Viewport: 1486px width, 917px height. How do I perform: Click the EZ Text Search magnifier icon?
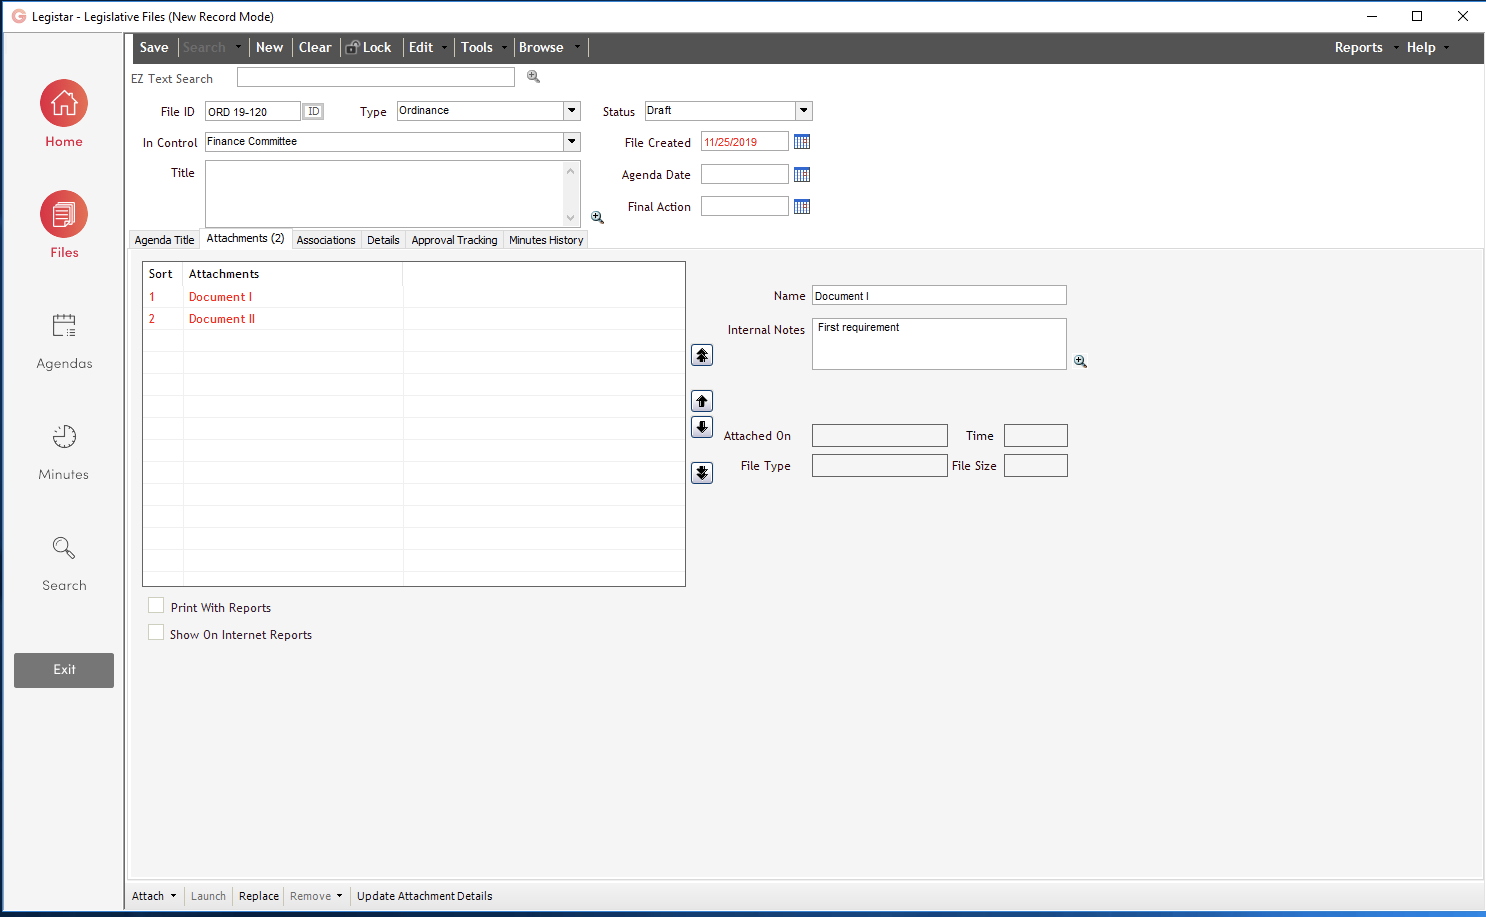[x=533, y=75]
